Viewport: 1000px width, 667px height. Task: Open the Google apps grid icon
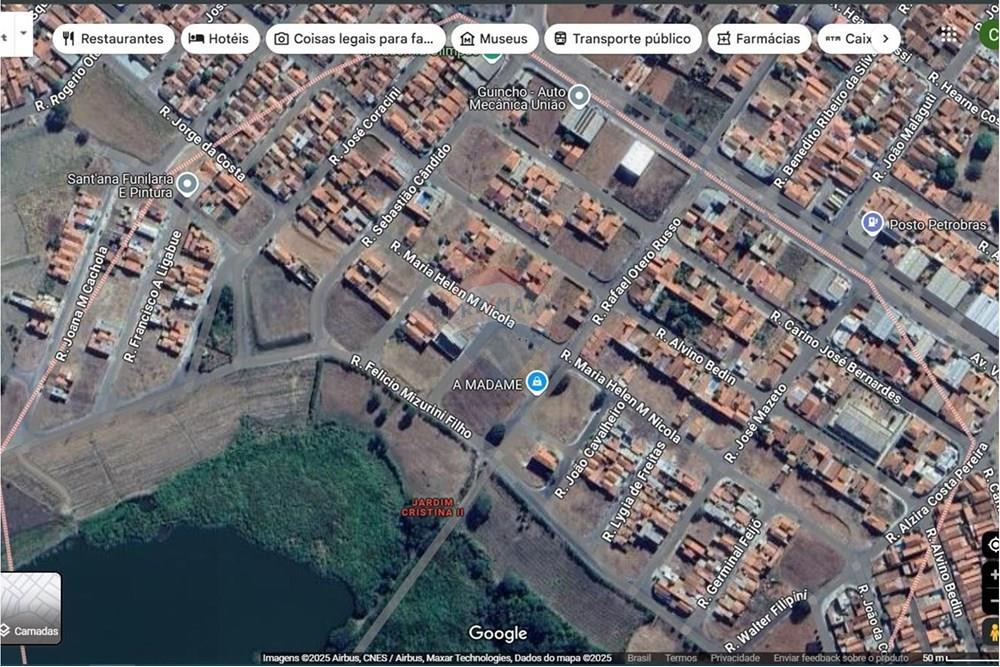click(x=947, y=33)
